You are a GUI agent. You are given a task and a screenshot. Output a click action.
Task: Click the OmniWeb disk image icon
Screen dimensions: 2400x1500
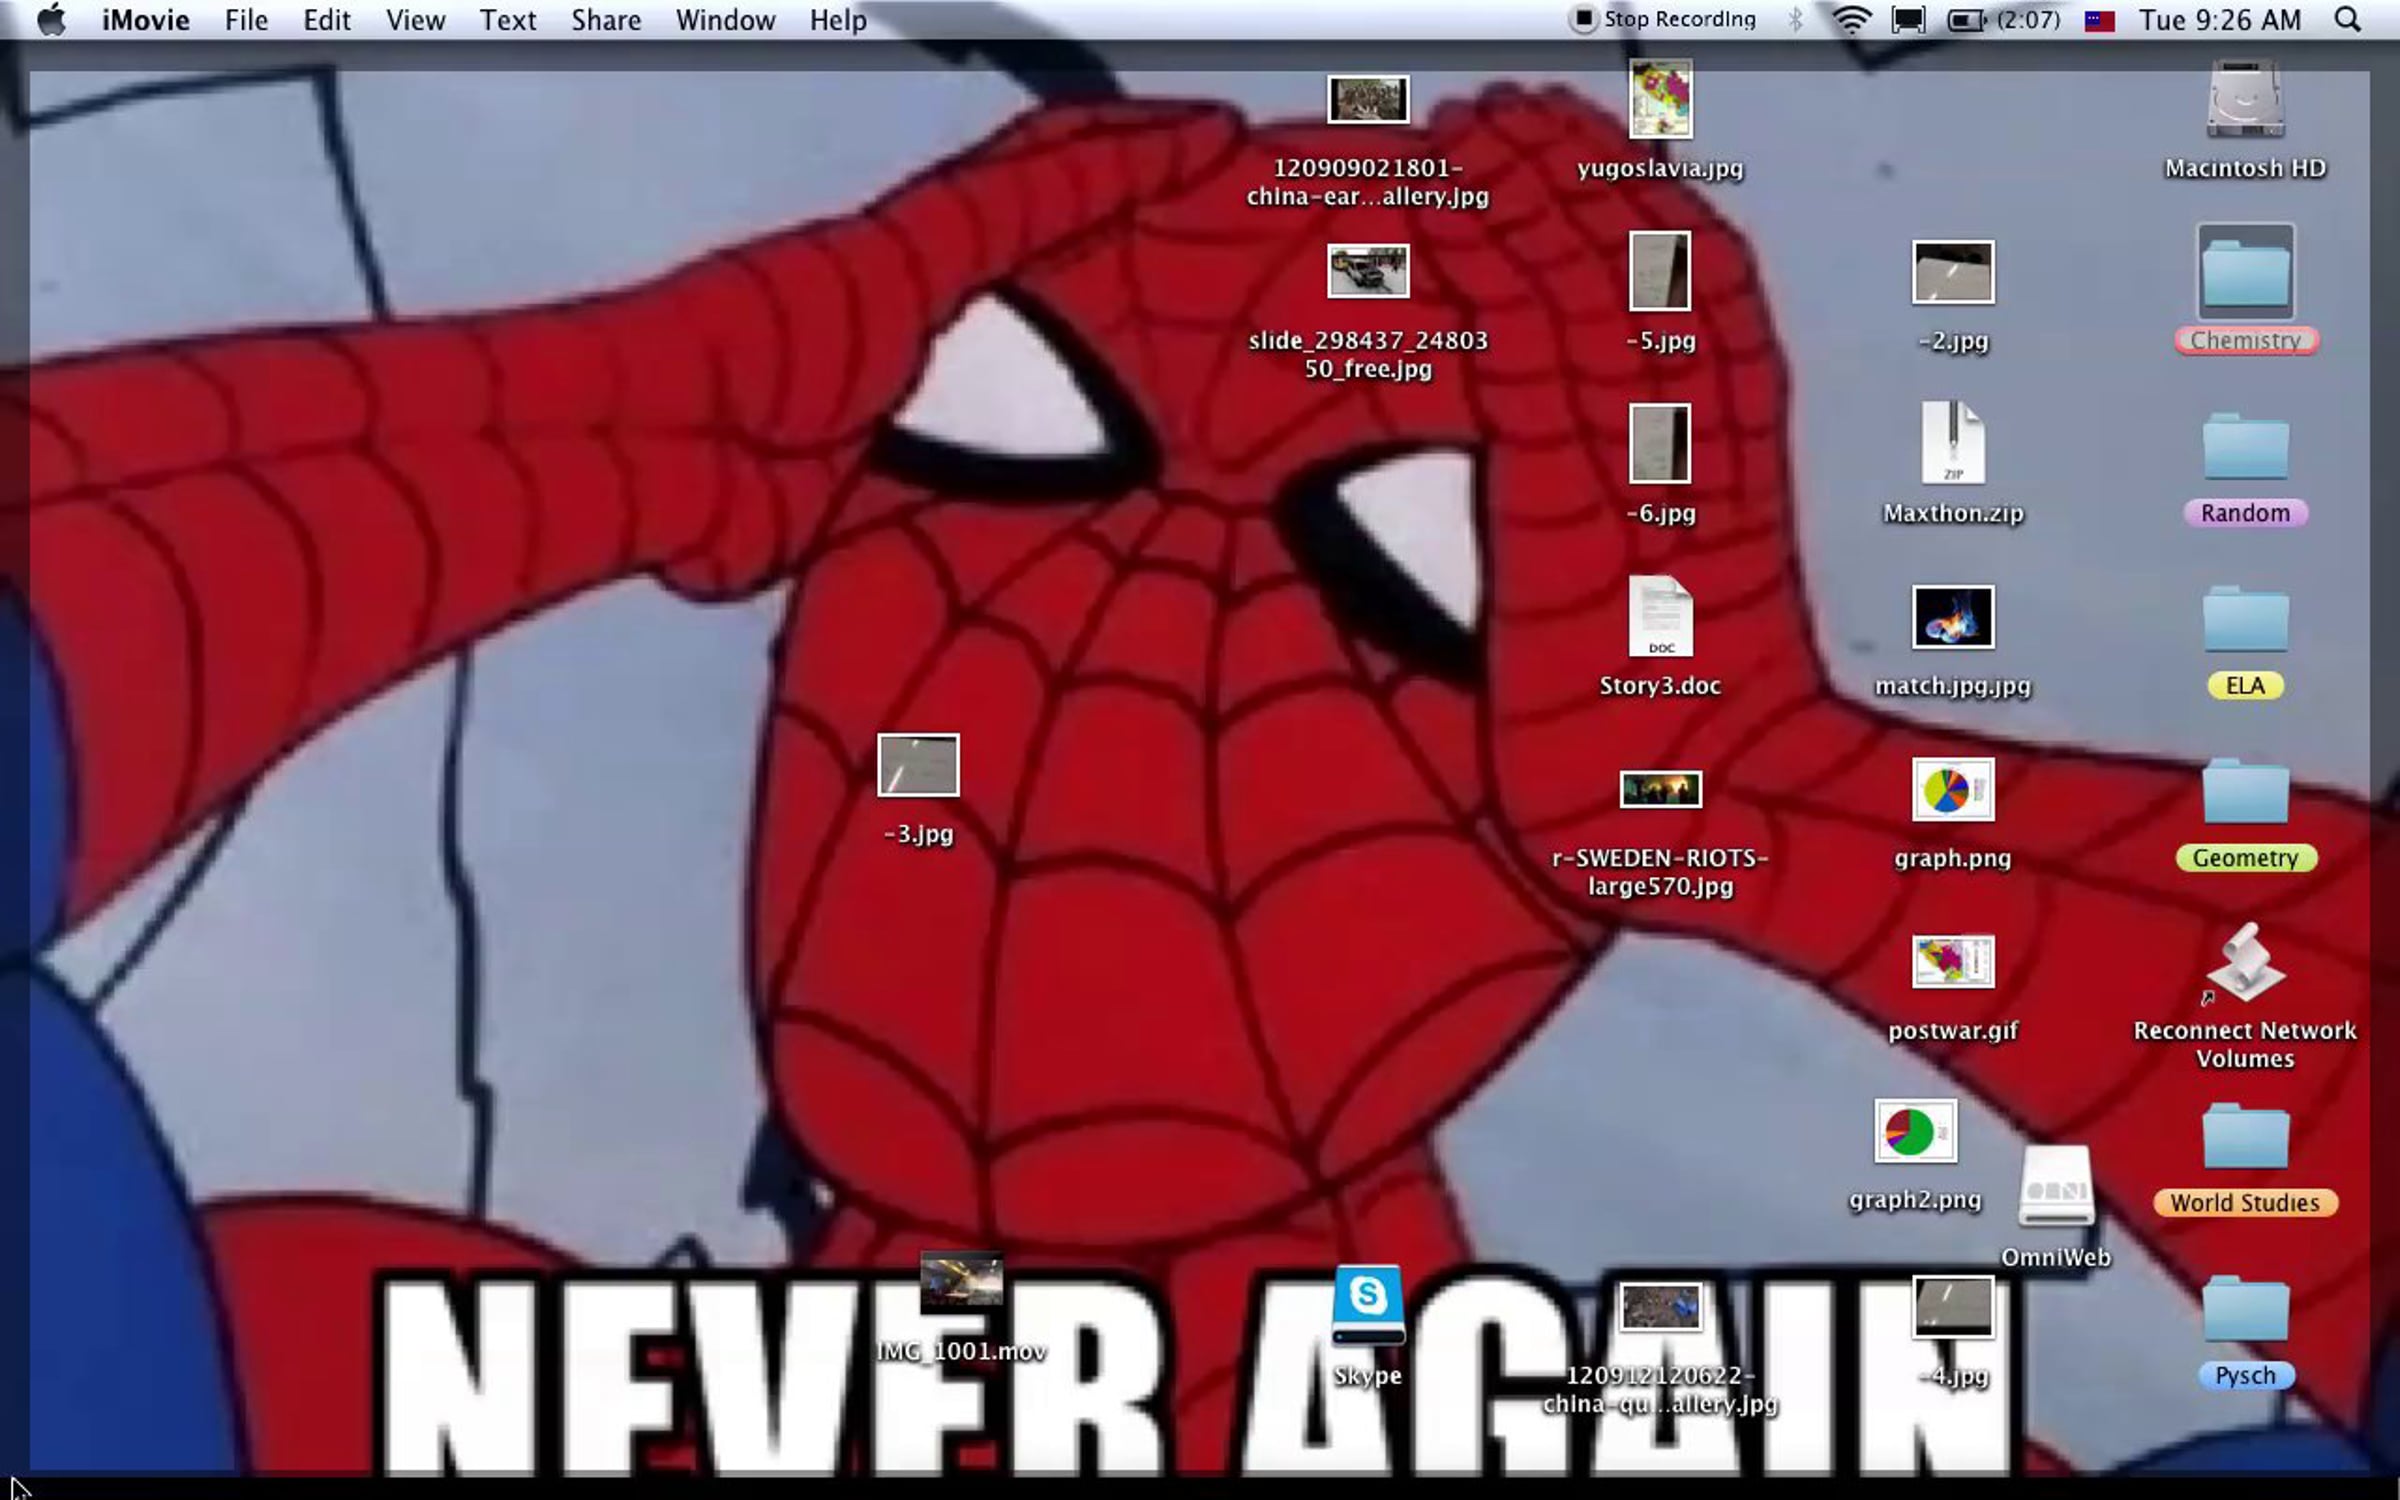2055,1186
